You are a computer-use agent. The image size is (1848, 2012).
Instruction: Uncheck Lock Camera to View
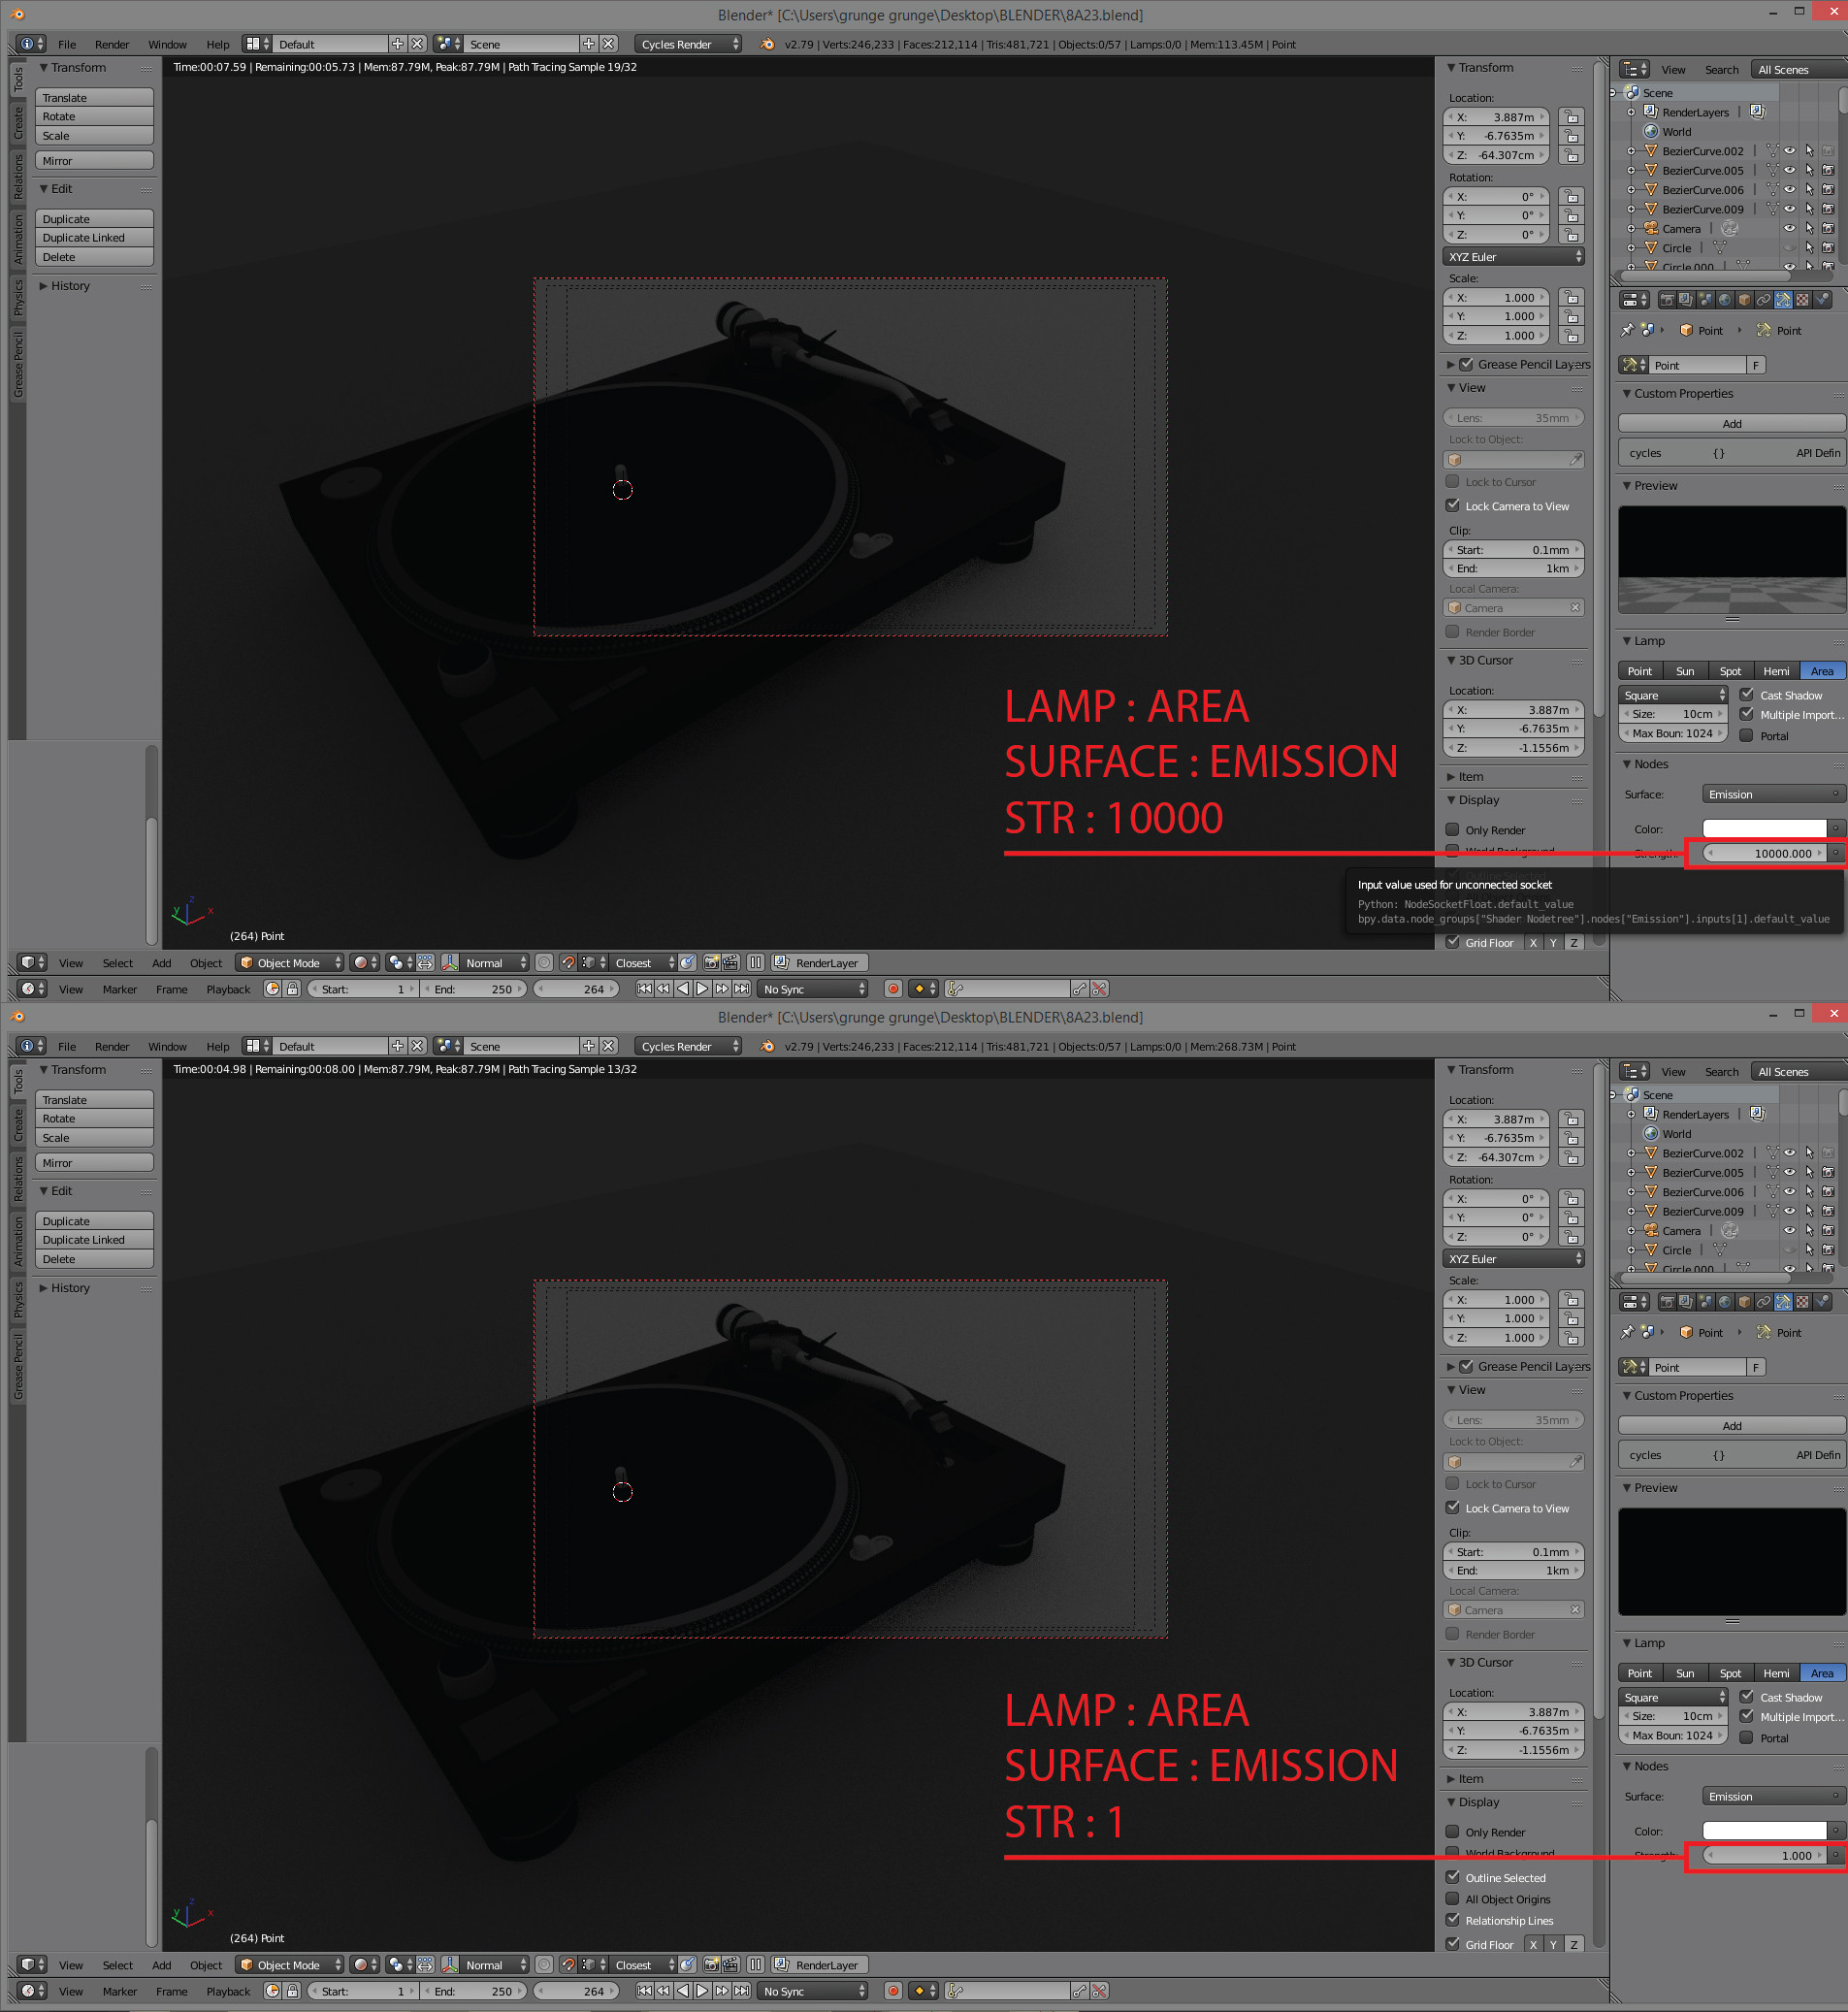coord(1453,505)
